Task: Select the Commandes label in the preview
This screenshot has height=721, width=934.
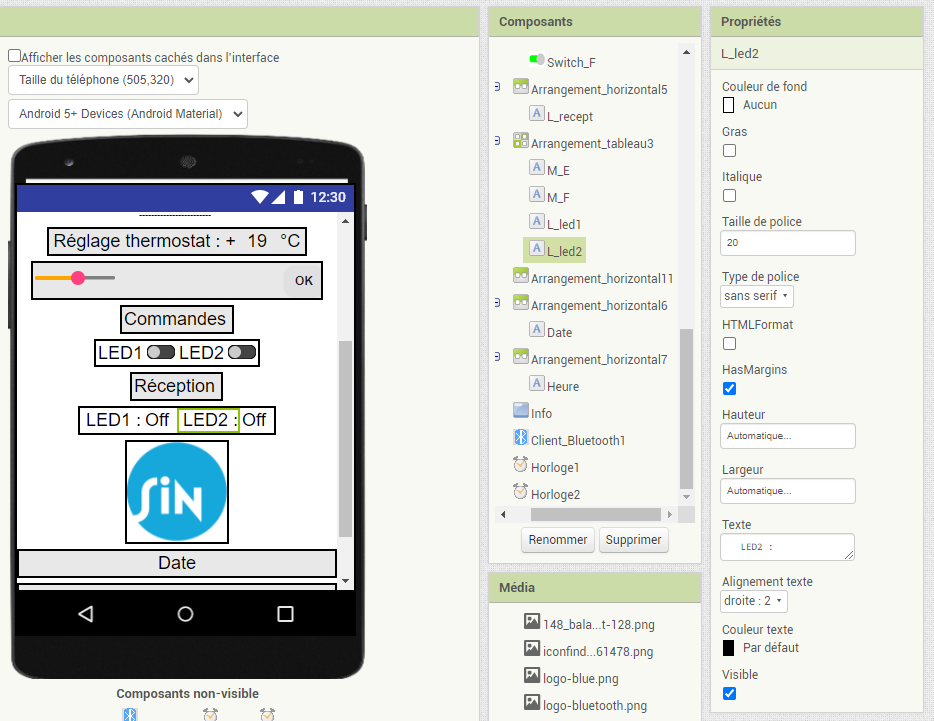Action: point(176,319)
